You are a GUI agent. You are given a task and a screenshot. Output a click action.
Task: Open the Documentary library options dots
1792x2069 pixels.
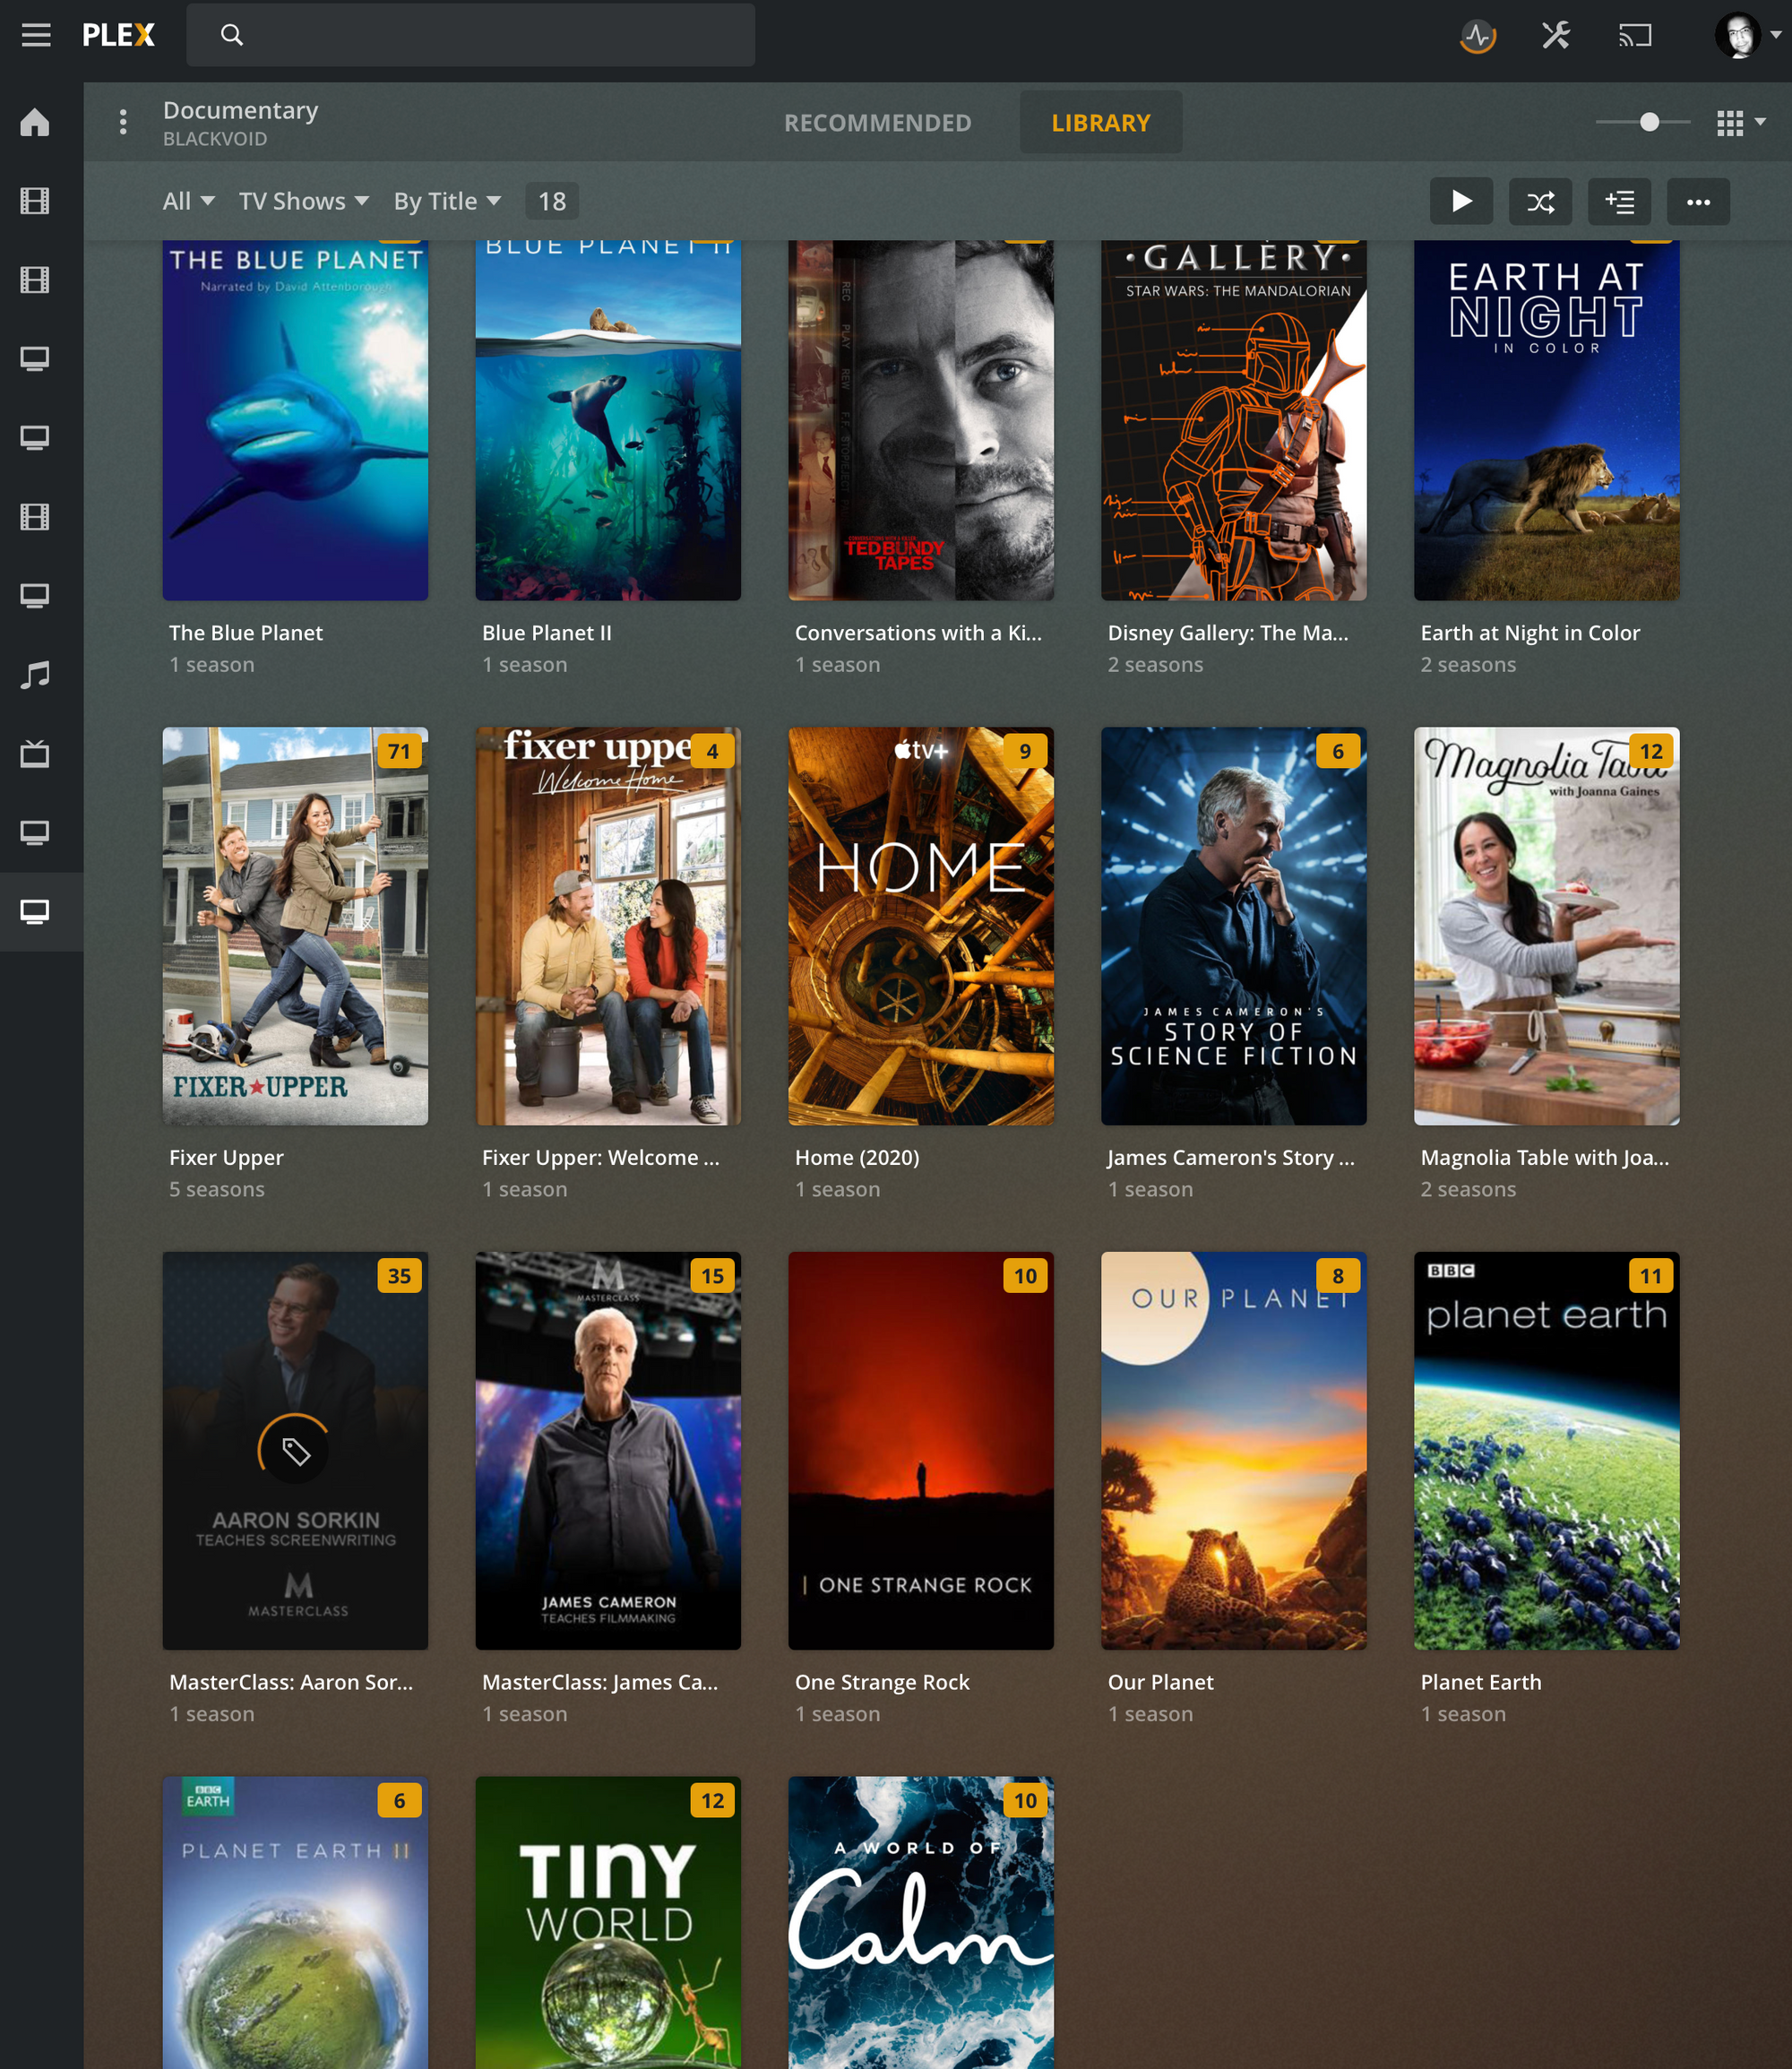[x=123, y=122]
